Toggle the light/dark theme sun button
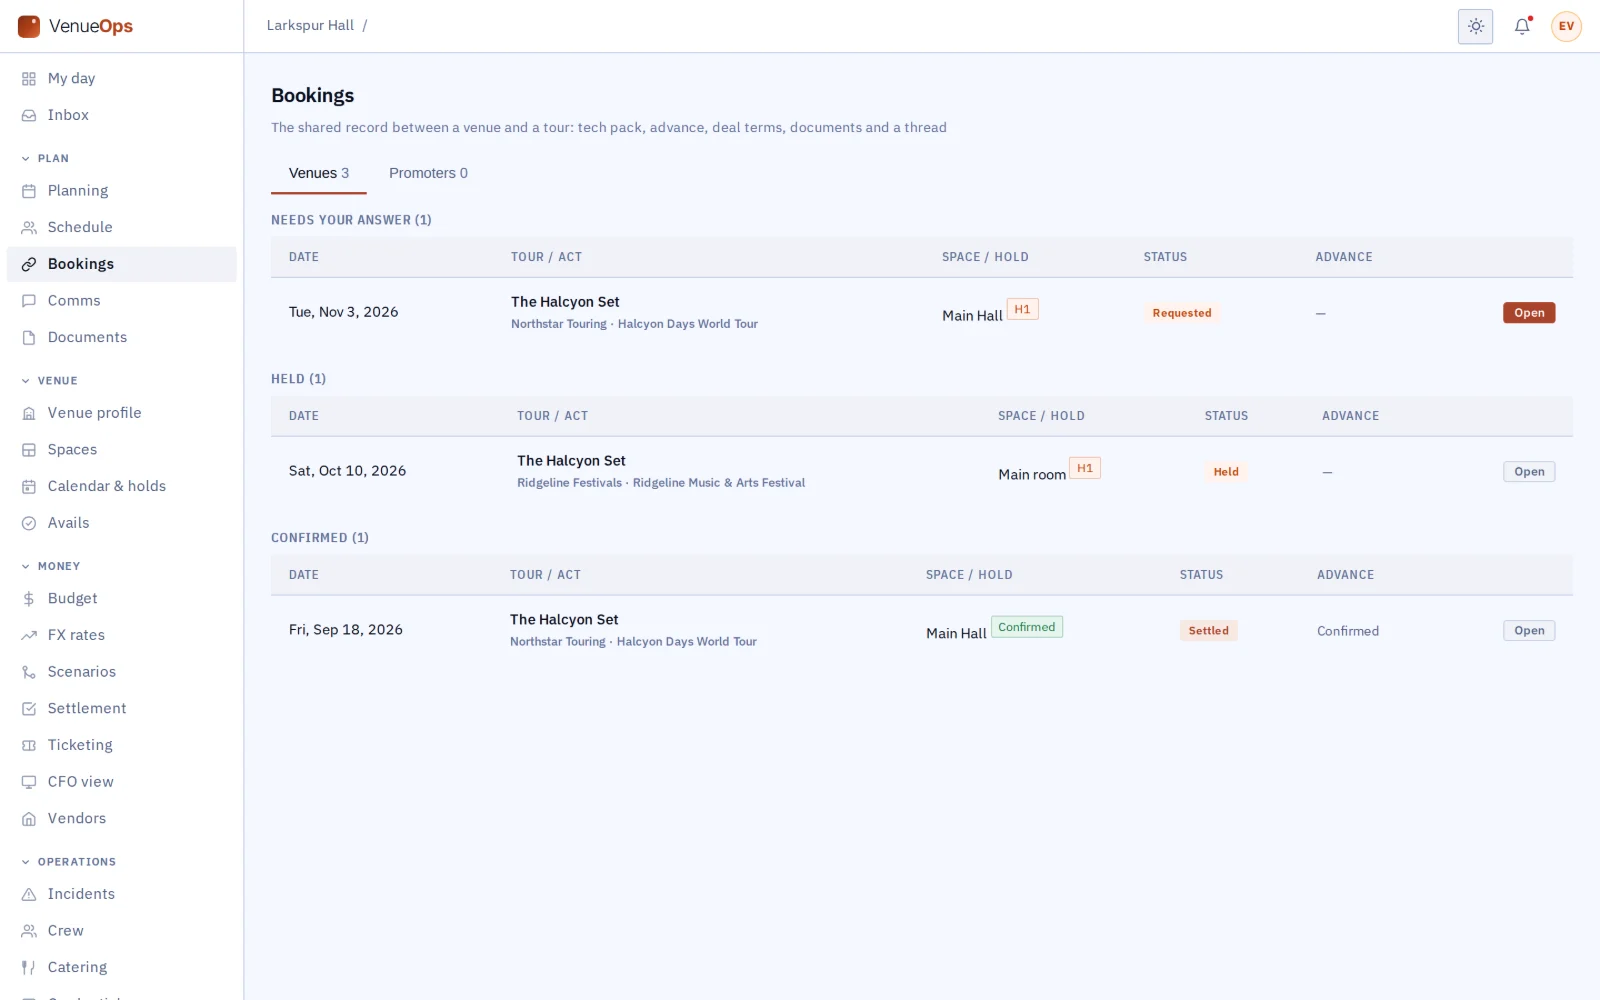The image size is (1600, 1000). point(1475,26)
